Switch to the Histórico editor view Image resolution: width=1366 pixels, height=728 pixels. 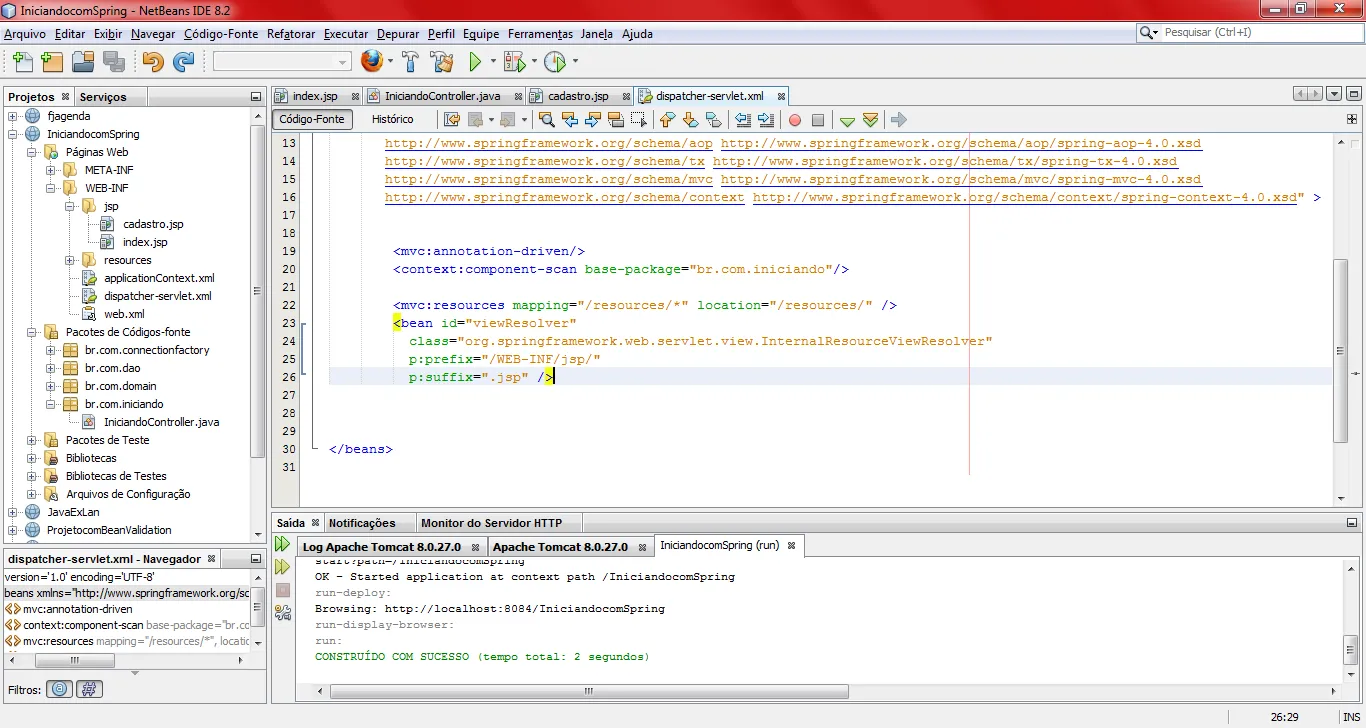pos(392,119)
